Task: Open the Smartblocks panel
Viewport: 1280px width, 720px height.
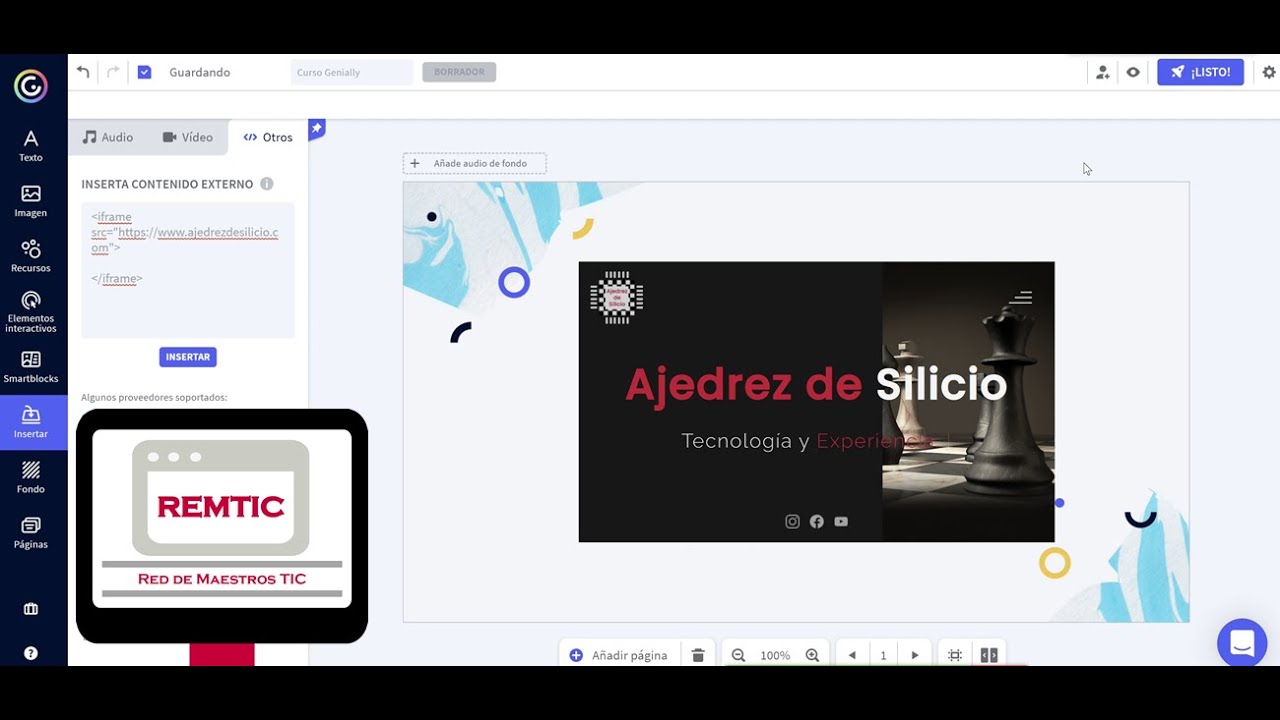Action: [x=31, y=367]
